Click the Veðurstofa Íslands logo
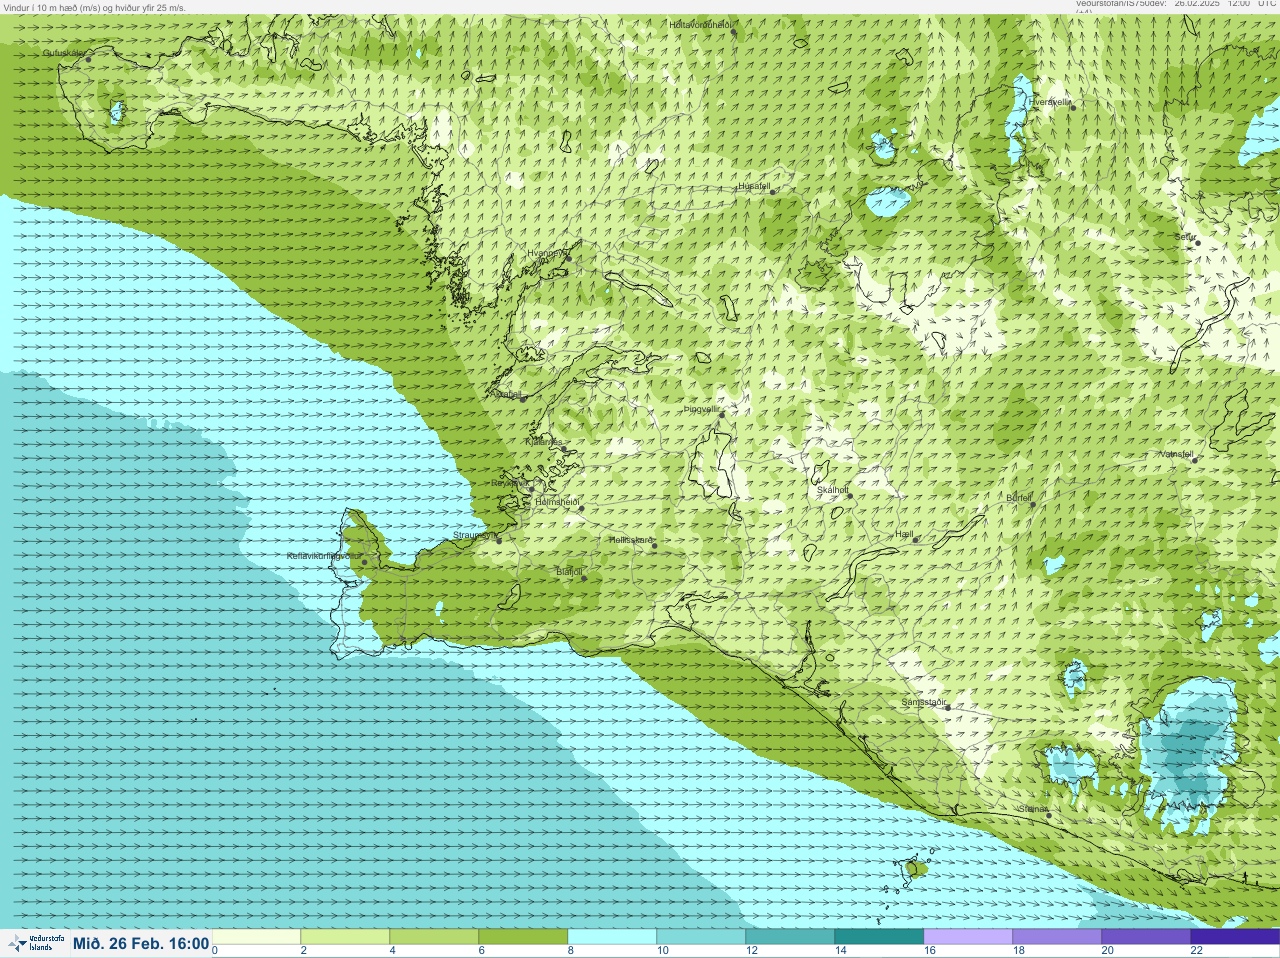 point(35,943)
